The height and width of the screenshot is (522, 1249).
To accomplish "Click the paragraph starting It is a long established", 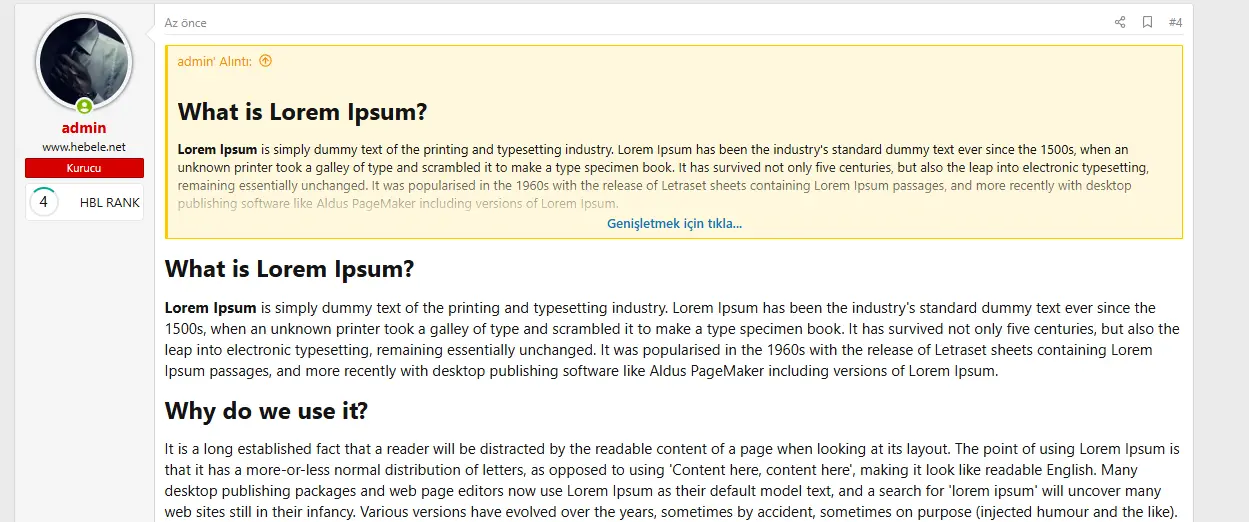I will coord(673,481).
